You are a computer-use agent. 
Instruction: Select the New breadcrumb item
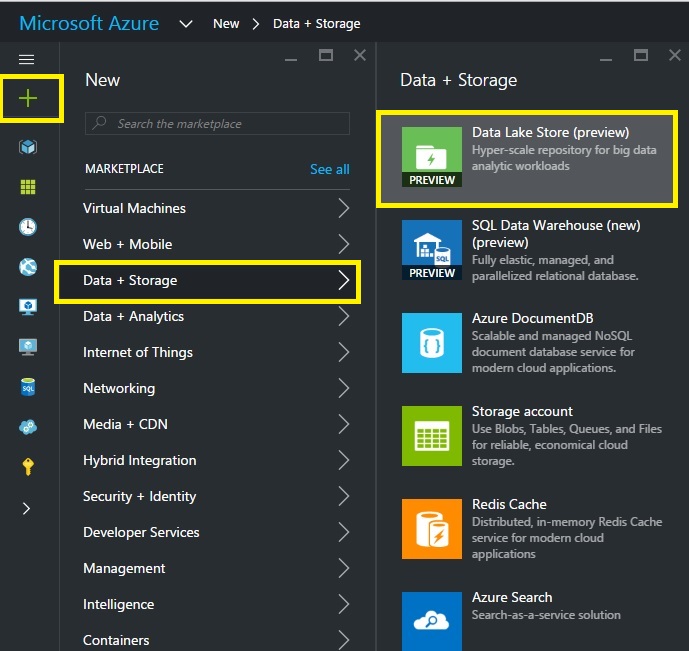226,24
